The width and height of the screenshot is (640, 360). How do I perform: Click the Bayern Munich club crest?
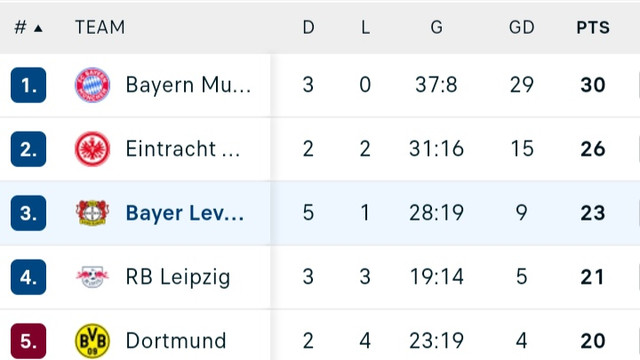coord(93,85)
